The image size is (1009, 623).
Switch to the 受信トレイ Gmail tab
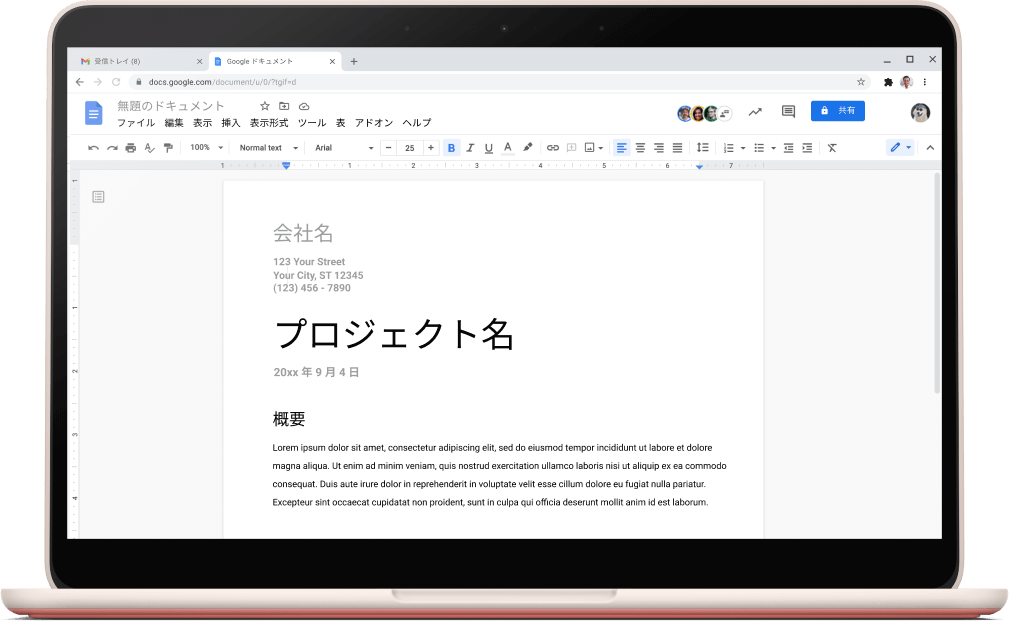pyautogui.click(x=135, y=61)
